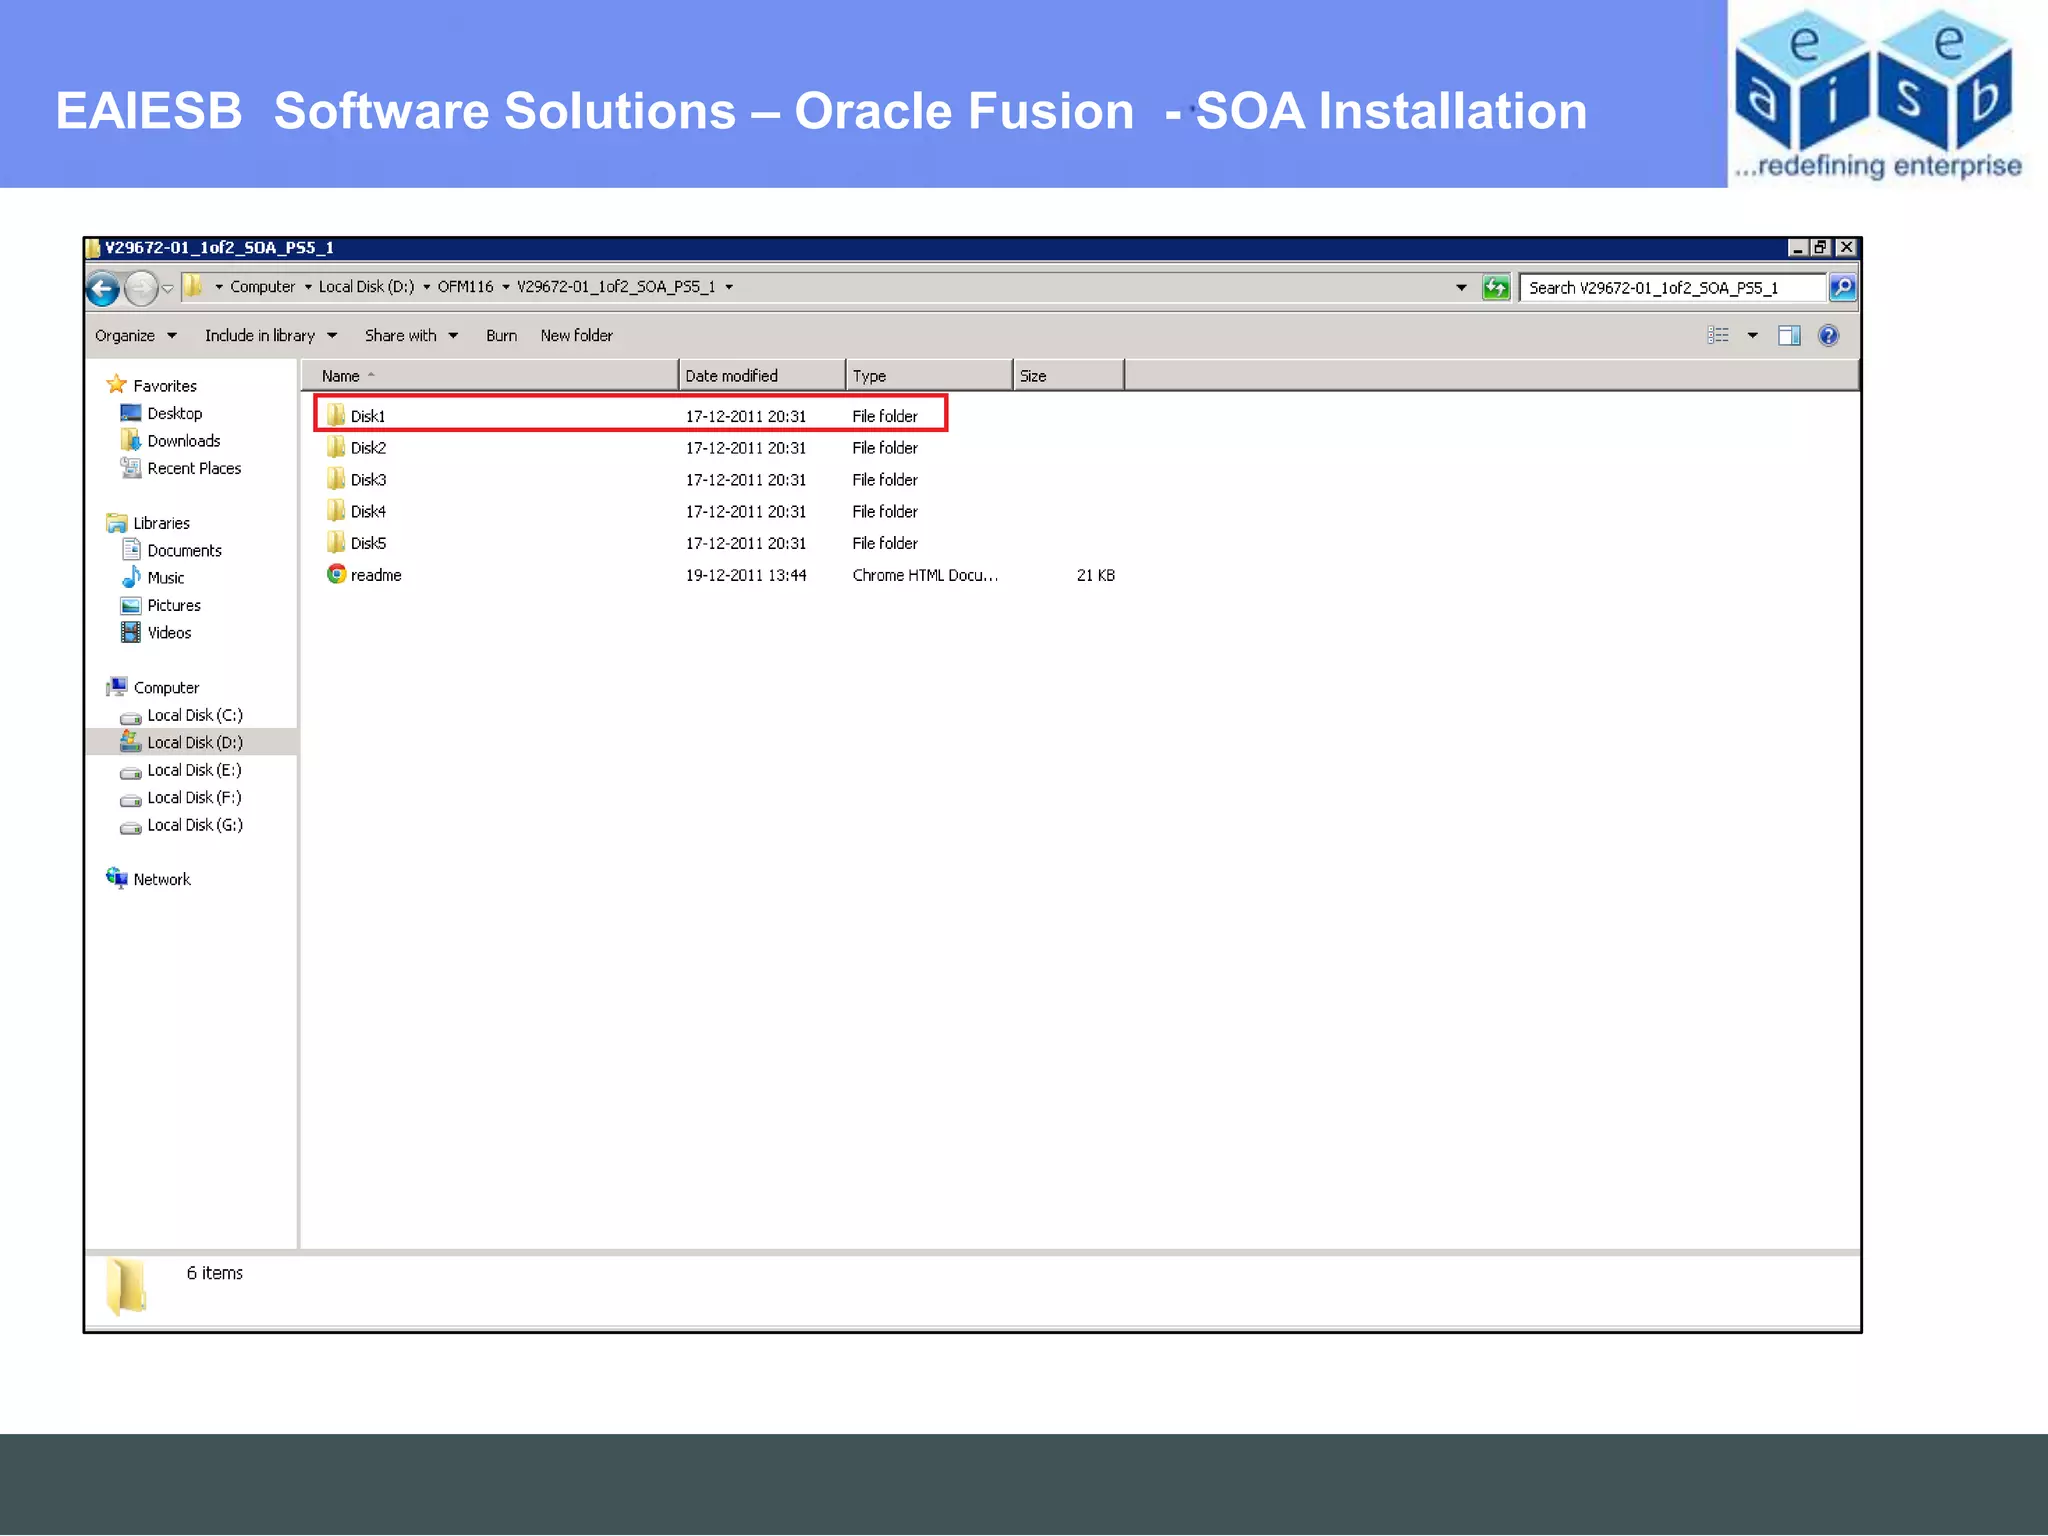Click Network in the navigation pane
The image size is (2048, 1536).
click(161, 880)
